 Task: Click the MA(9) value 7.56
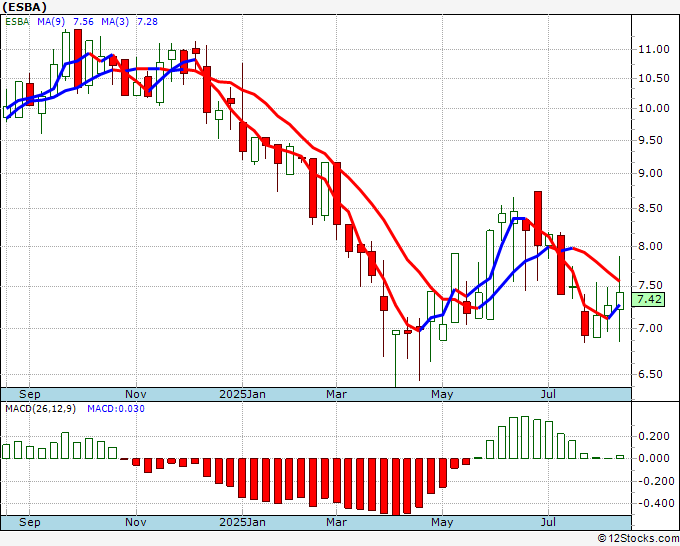83,21
